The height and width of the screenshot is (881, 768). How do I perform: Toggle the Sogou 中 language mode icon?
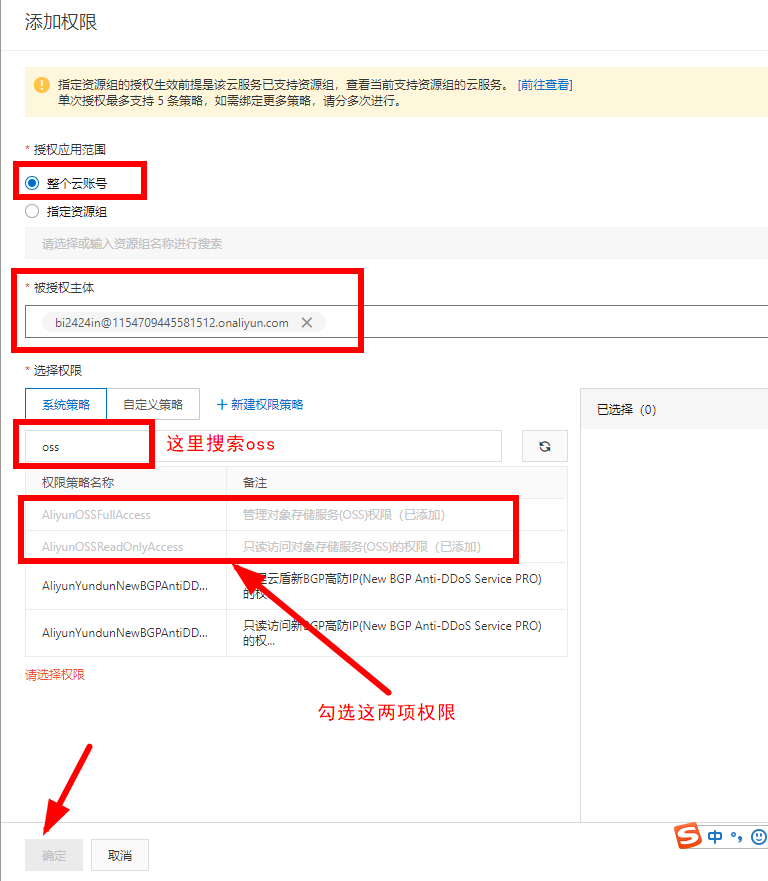[x=715, y=837]
